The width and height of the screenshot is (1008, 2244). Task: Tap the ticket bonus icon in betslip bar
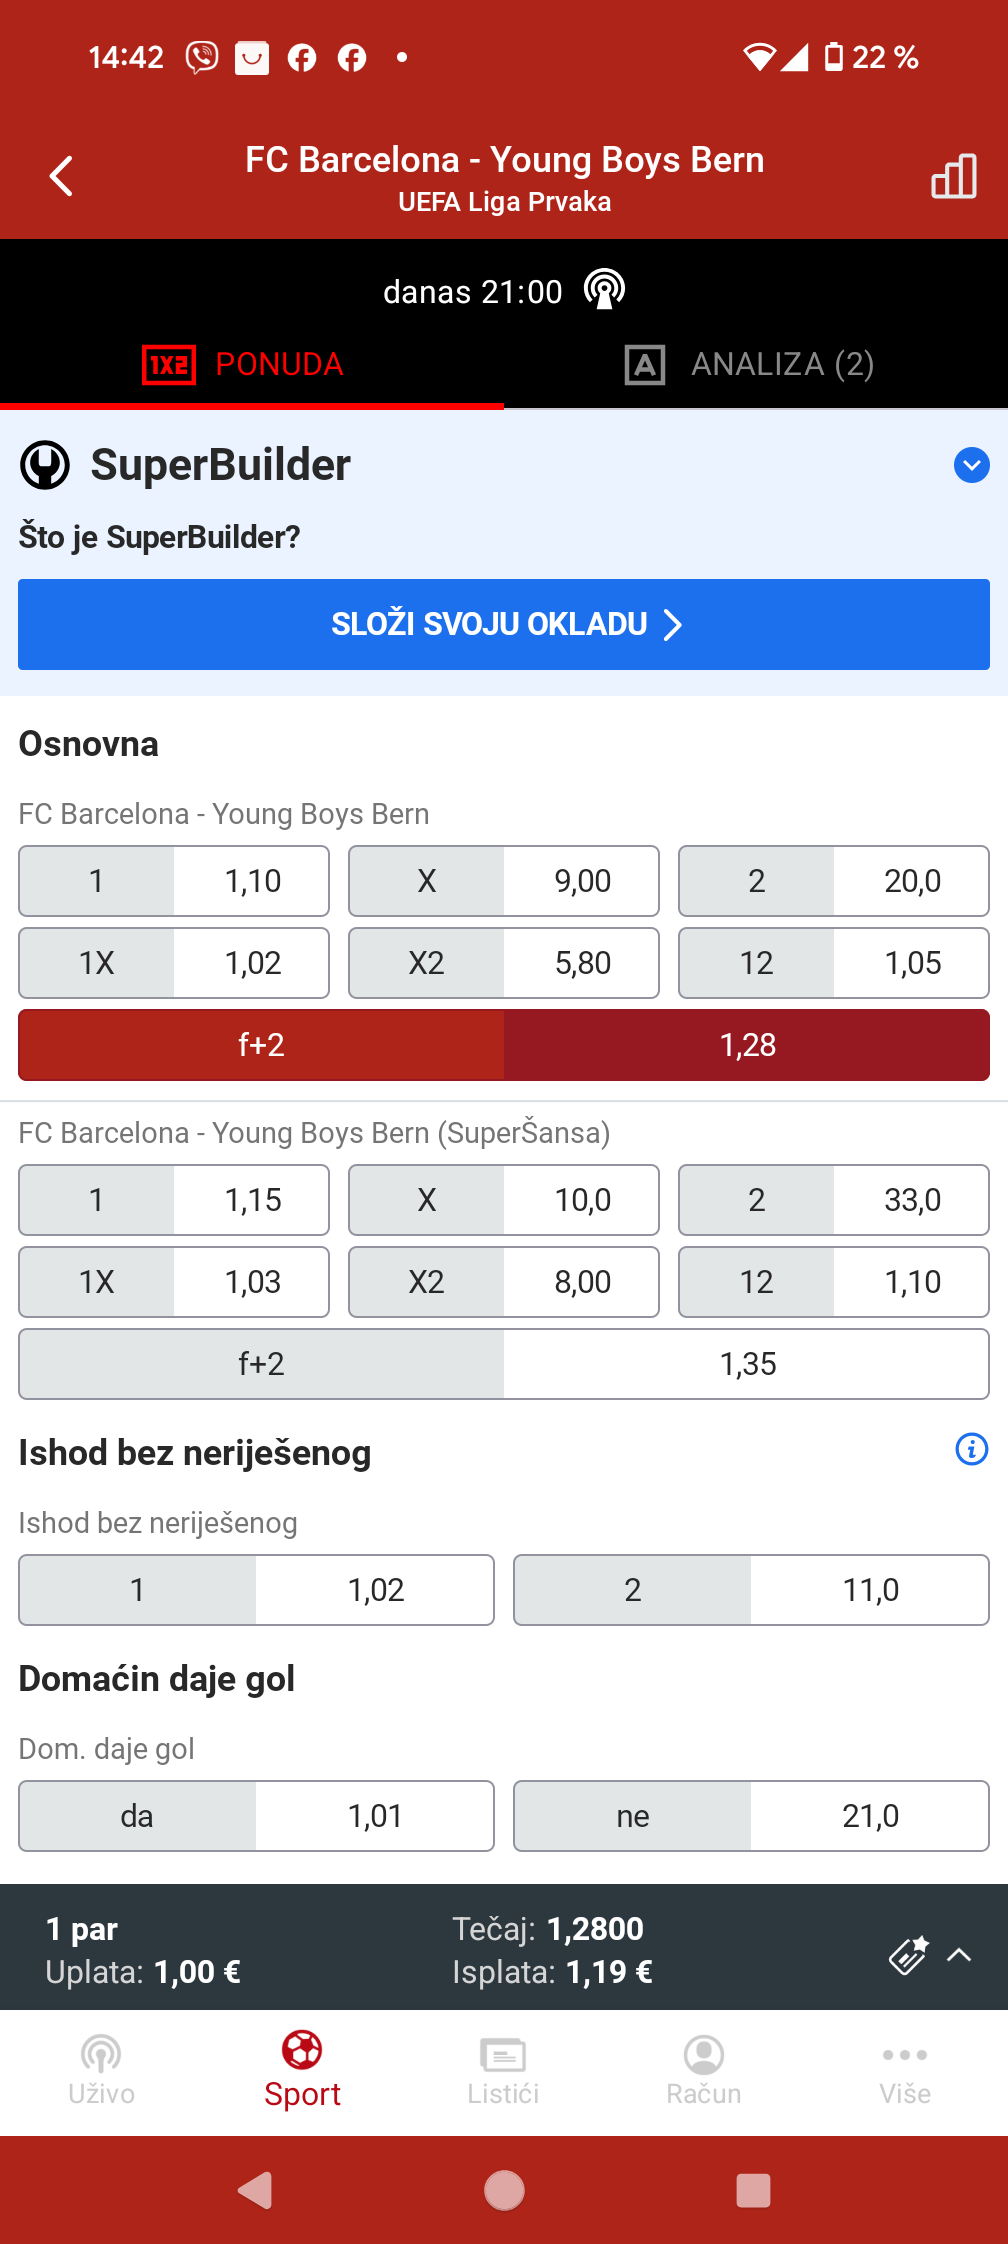909,1954
